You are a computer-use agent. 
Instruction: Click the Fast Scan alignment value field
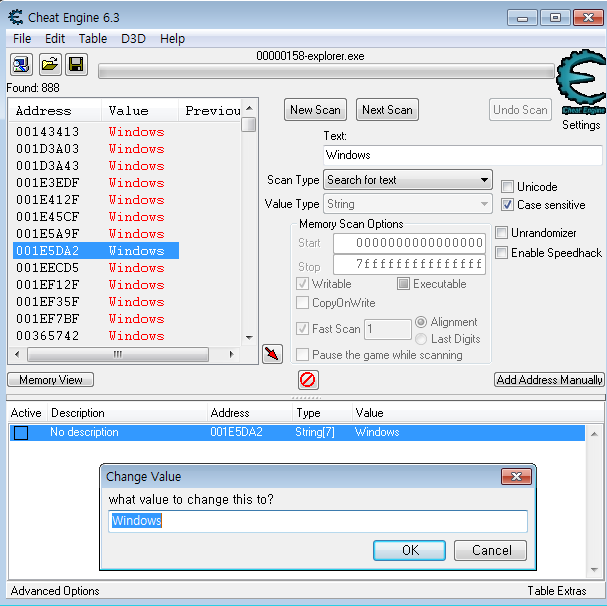(388, 329)
